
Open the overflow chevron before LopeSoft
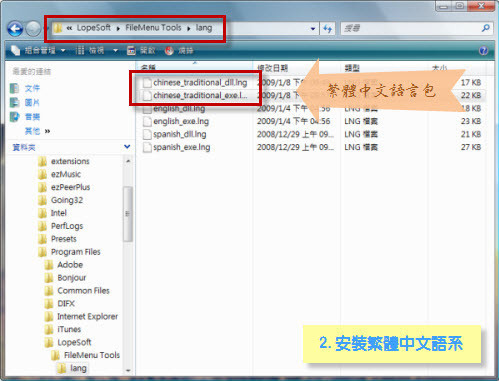(x=69, y=28)
